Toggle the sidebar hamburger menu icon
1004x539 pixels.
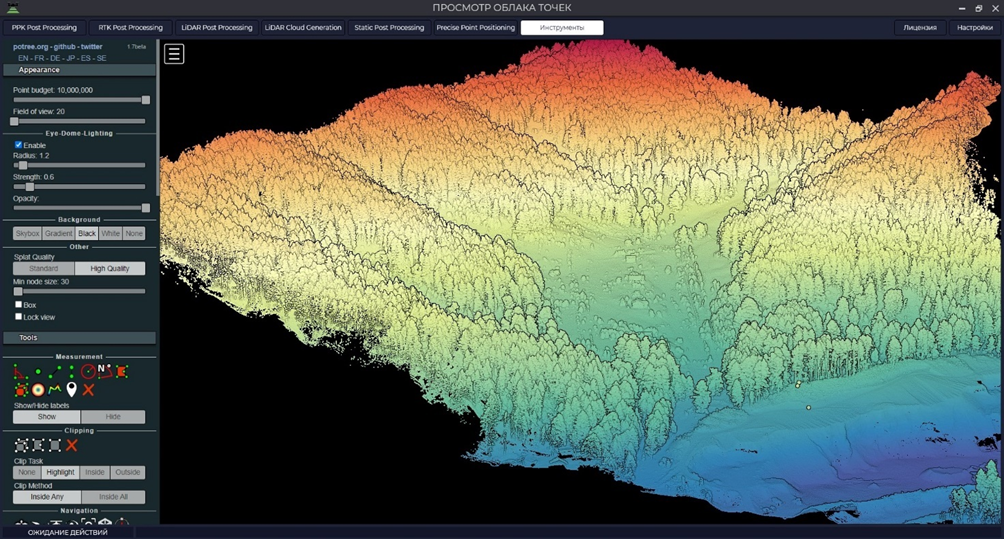click(x=174, y=54)
